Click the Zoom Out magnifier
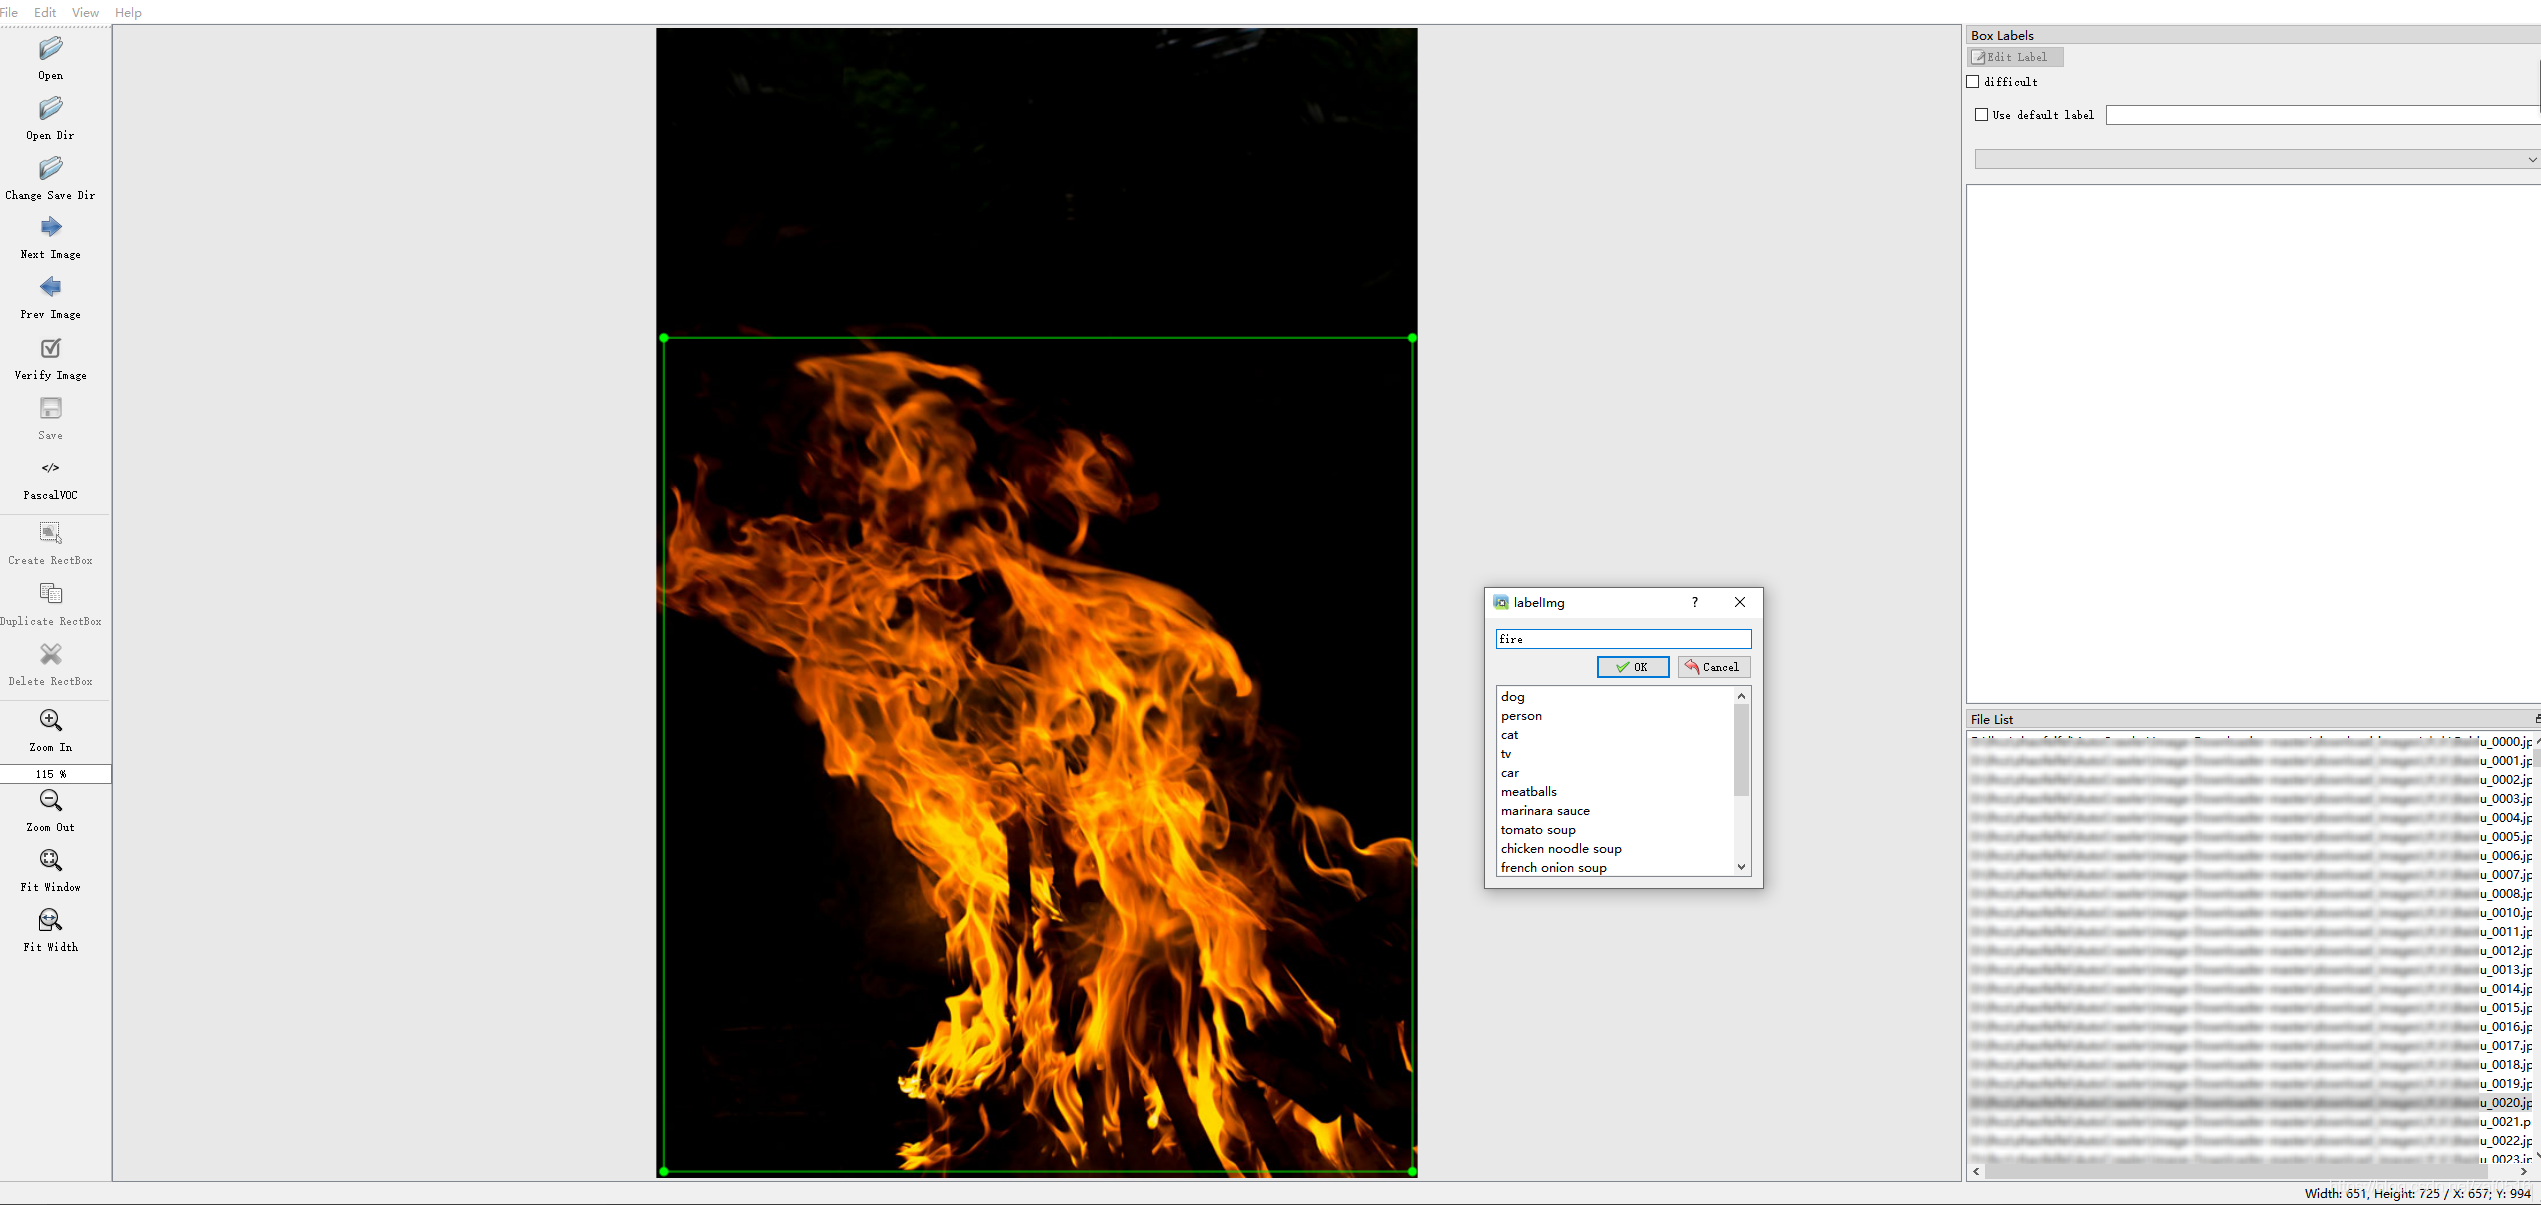Image resolution: width=2541 pixels, height=1205 pixels. (x=50, y=800)
